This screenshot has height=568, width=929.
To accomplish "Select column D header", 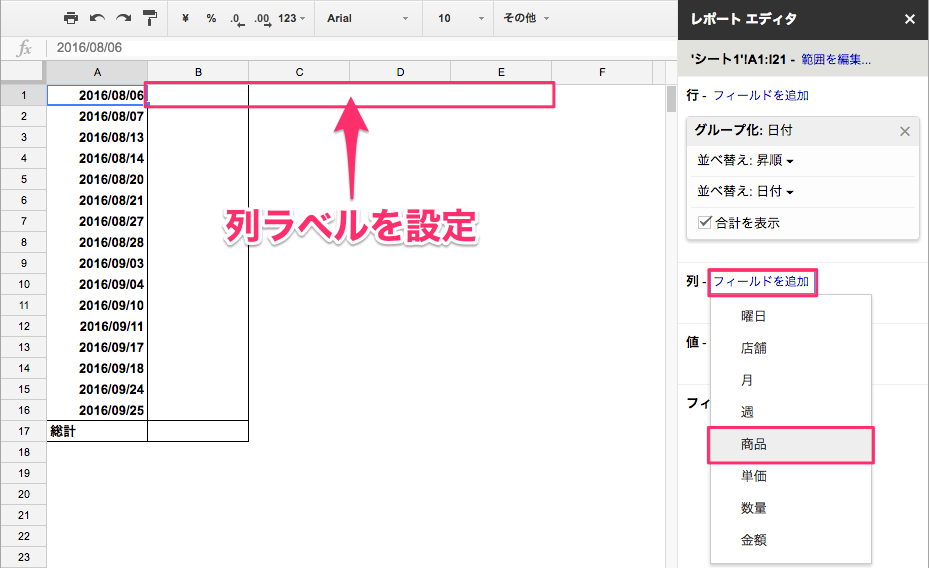I will point(400,72).
